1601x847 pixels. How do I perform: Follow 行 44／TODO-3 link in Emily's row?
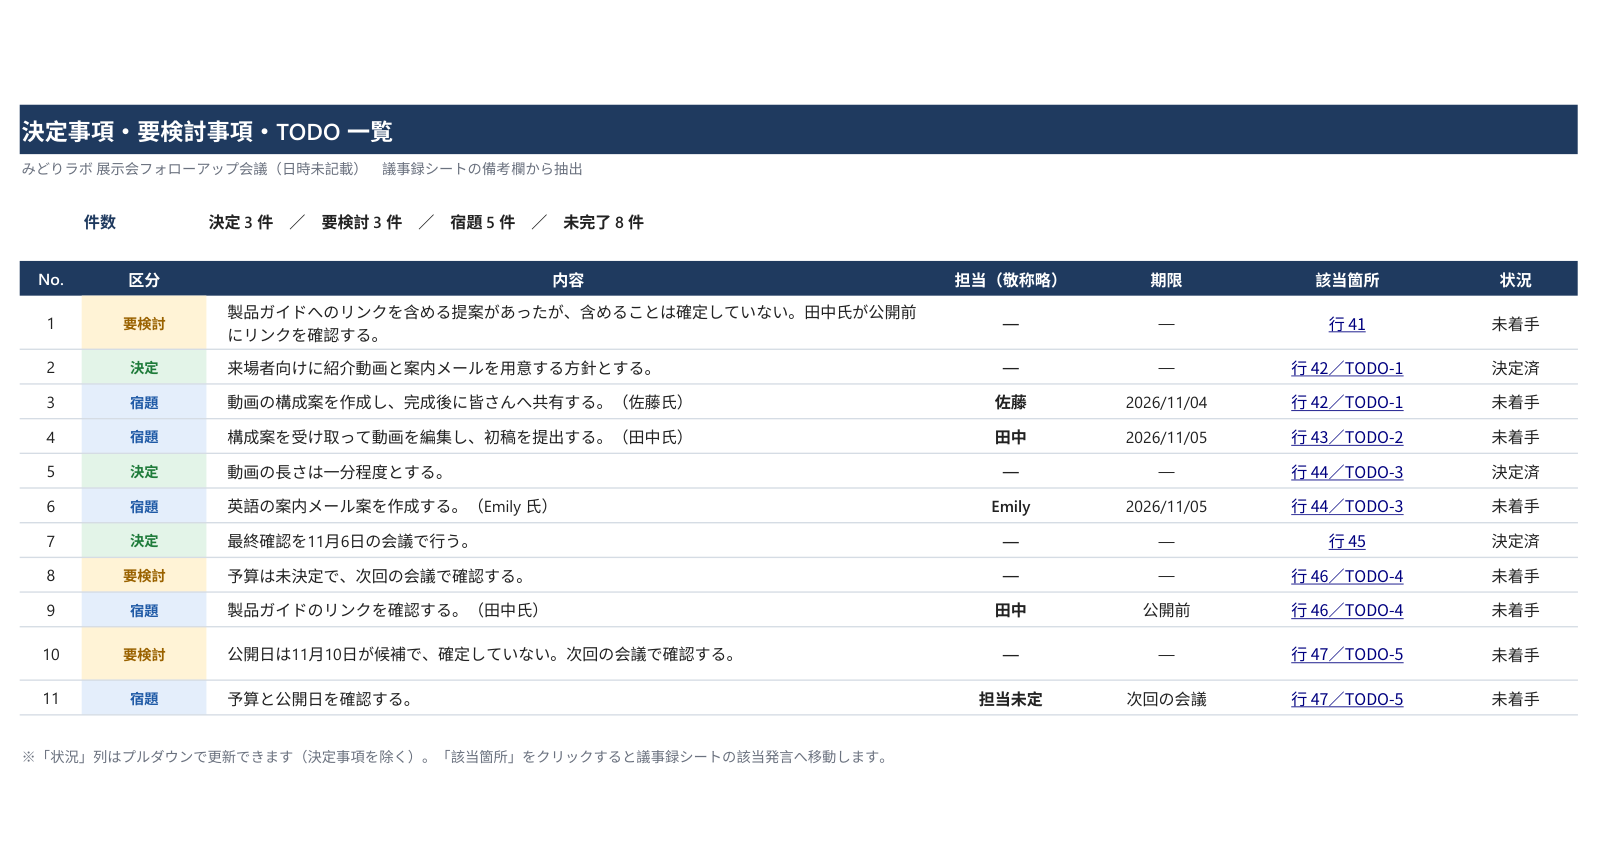pos(1346,506)
